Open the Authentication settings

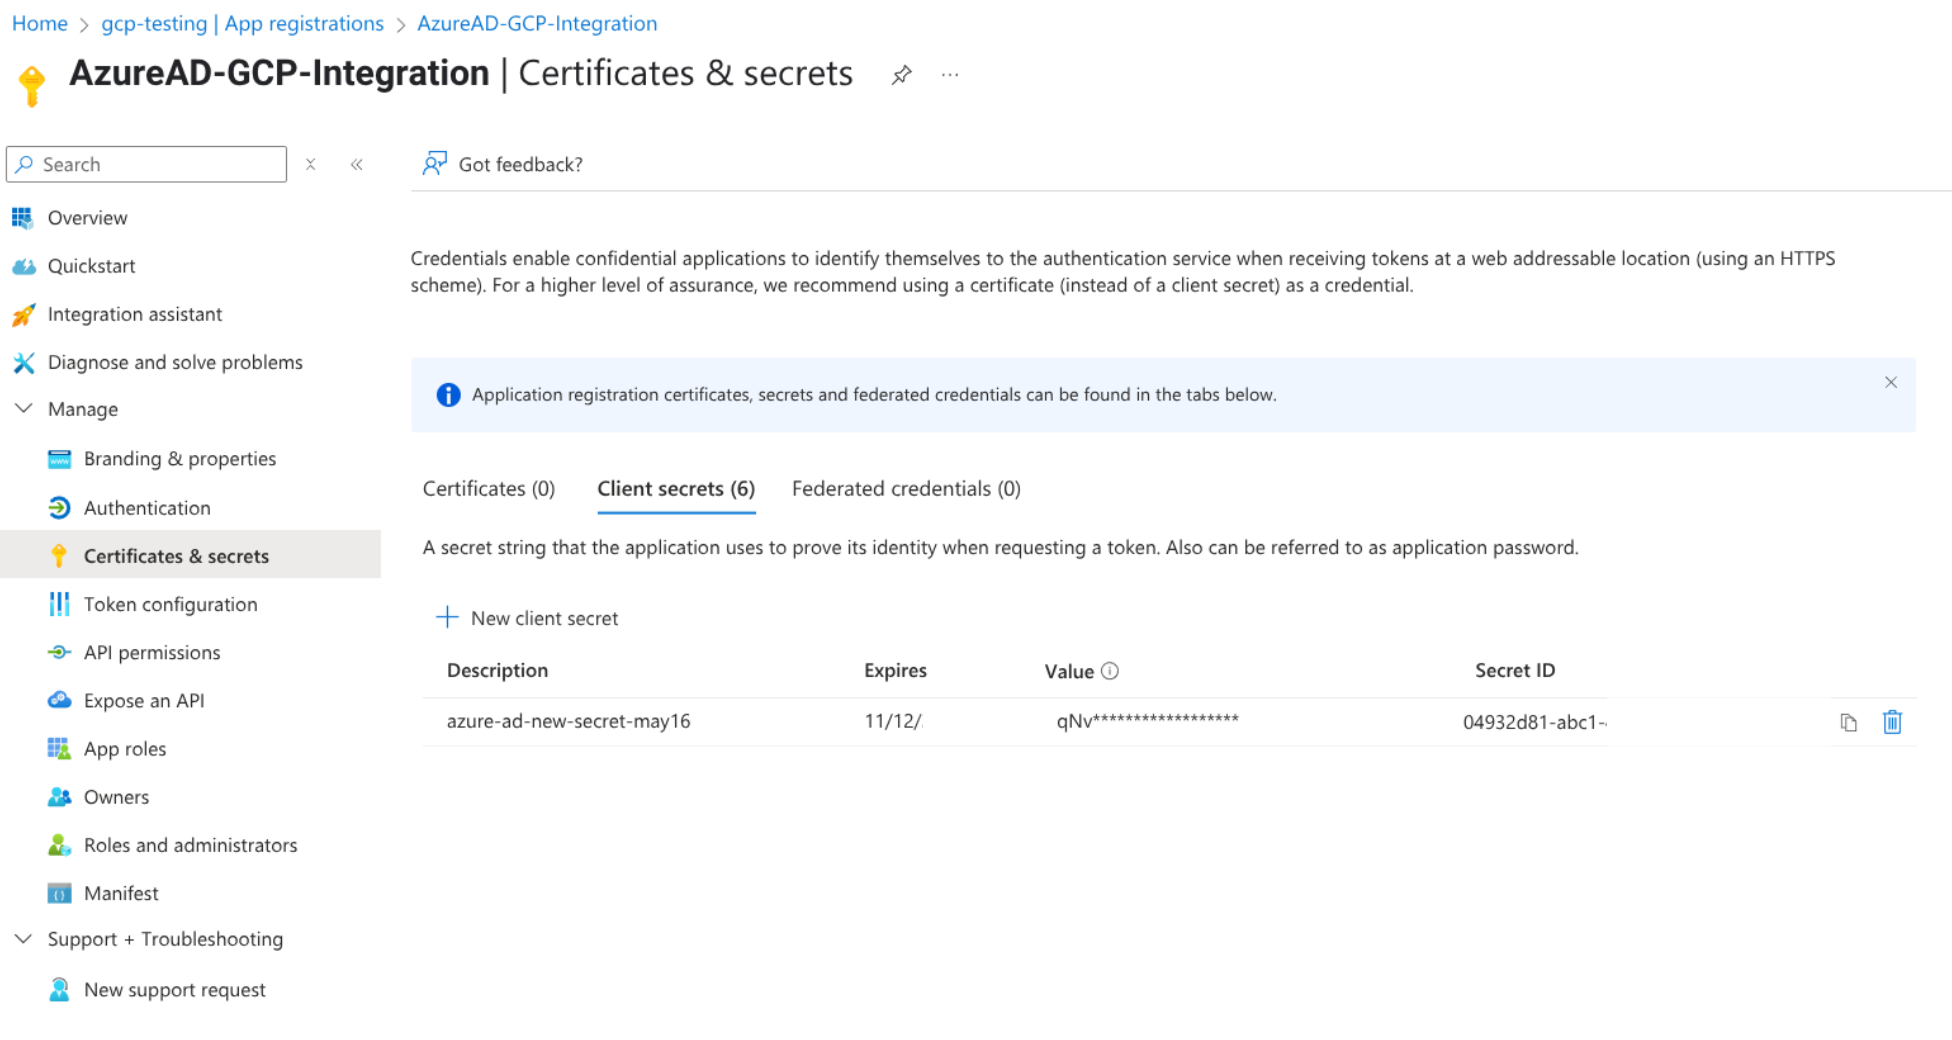pos(146,507)
